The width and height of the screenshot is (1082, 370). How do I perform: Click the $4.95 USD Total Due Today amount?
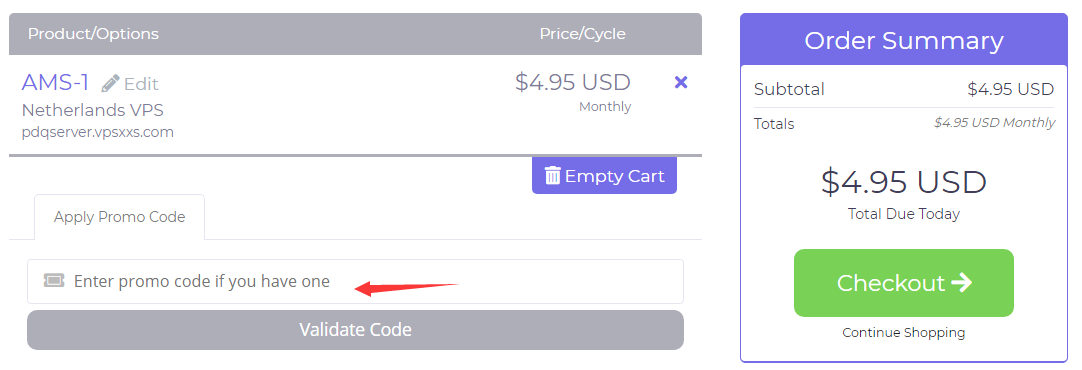pos(903,182)
